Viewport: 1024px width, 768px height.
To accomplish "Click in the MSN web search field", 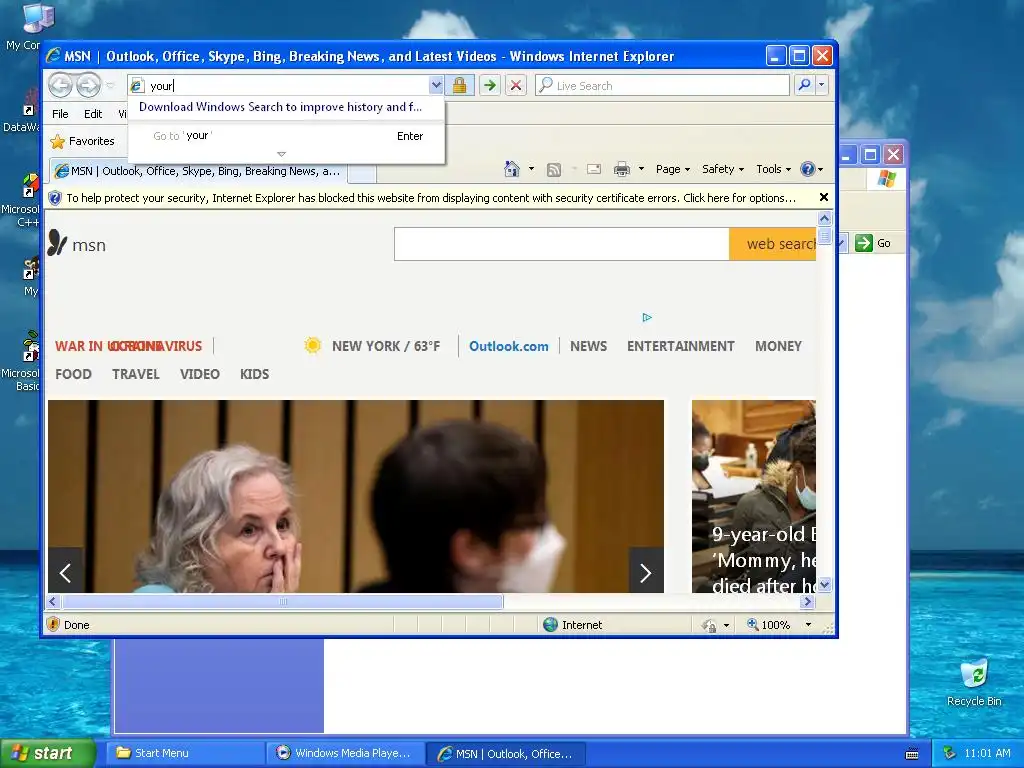I will coord(562,244).
